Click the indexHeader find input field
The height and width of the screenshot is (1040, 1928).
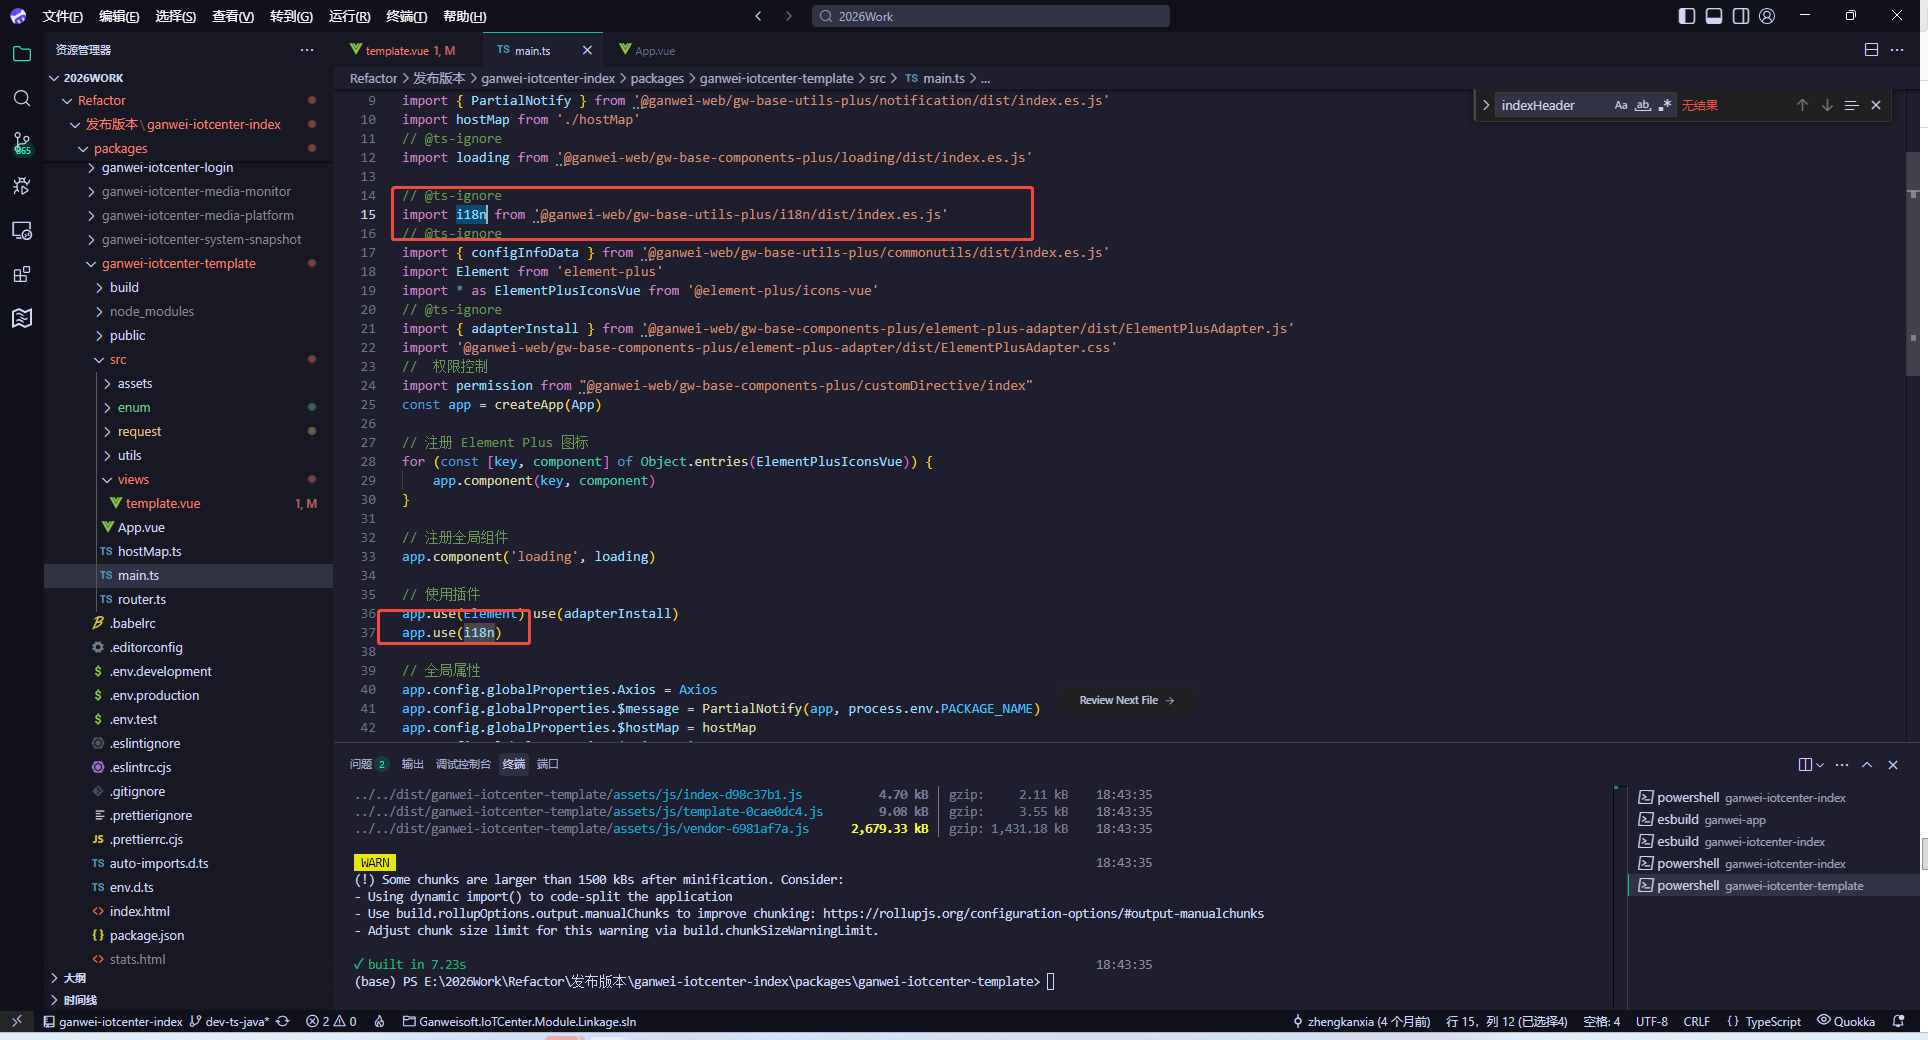(x=1552, y=105)
